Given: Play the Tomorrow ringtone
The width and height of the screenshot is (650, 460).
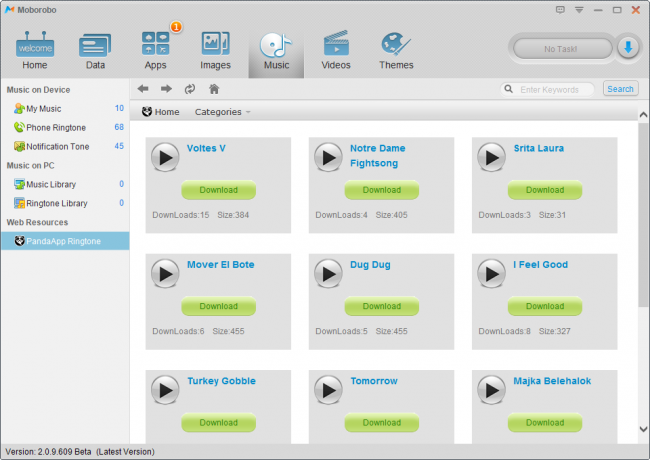Looking at the screenshot, I should [x=328, y=390].
